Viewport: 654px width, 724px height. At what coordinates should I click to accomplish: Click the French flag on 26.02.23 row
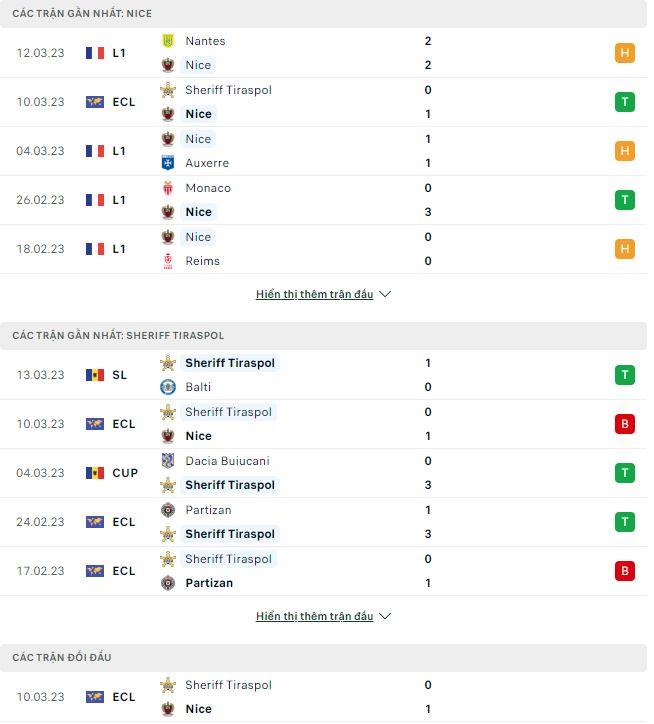(95, 200)
